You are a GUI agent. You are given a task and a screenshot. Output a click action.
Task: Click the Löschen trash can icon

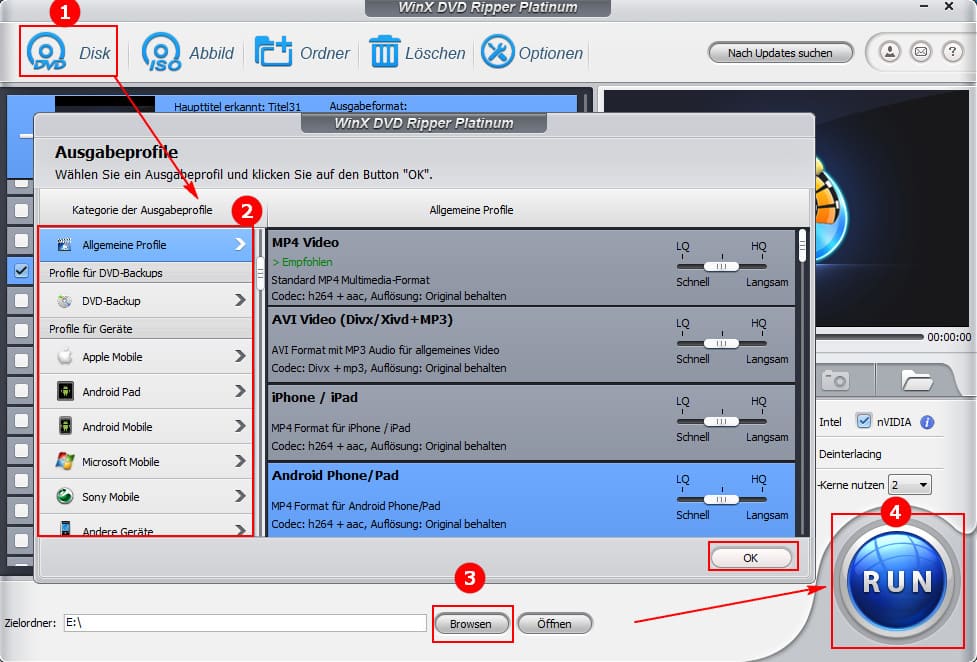[384, 52]
